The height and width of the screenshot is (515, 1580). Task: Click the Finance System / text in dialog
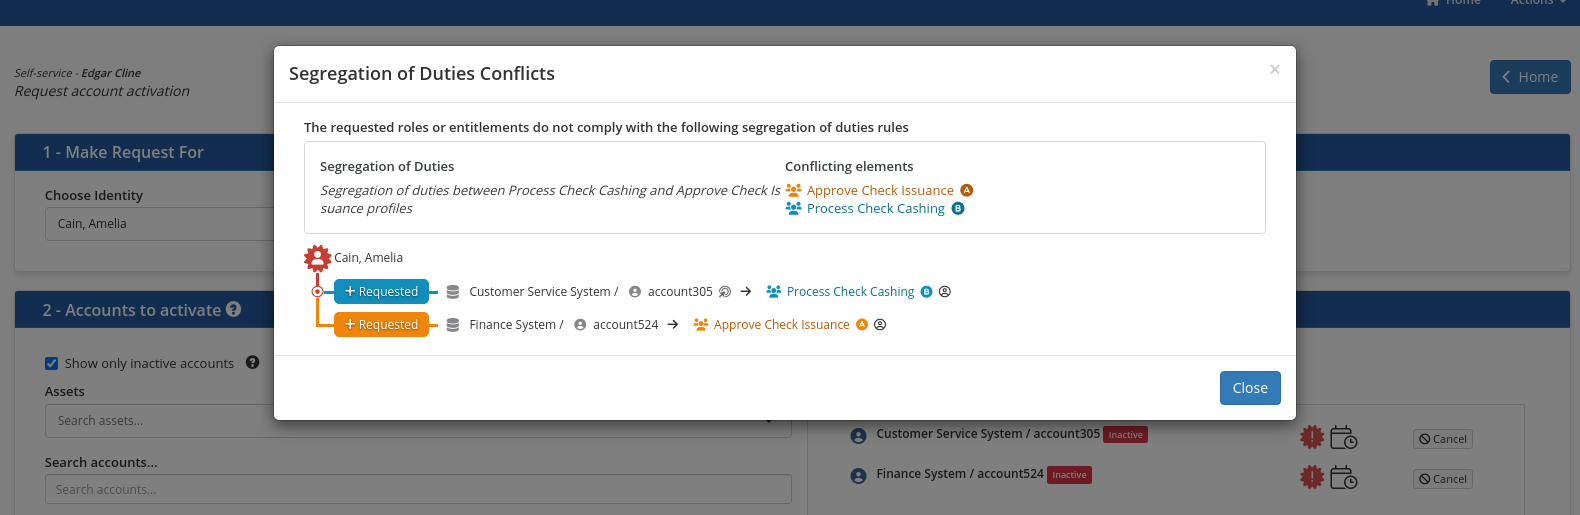(x=516, y=325)
